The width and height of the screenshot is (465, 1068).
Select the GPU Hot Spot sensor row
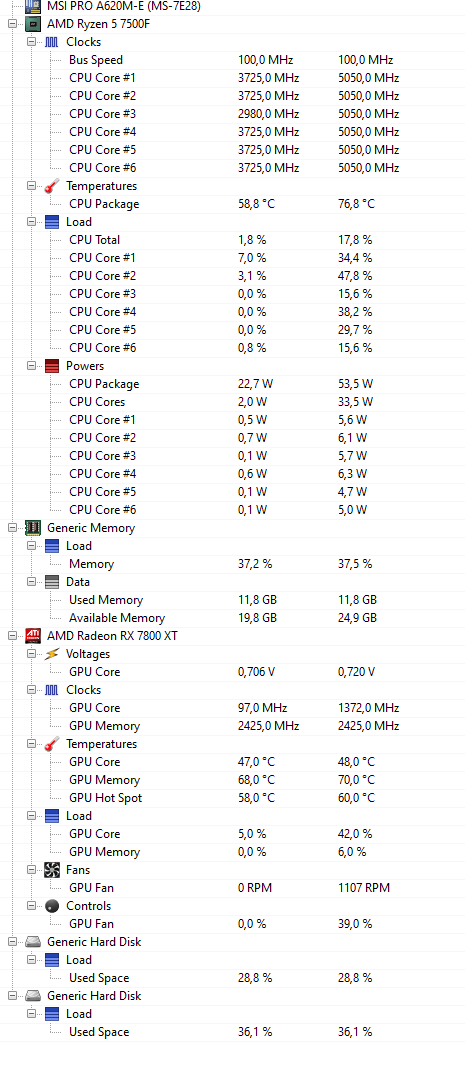pyautogui.click(x=232, y=798)
